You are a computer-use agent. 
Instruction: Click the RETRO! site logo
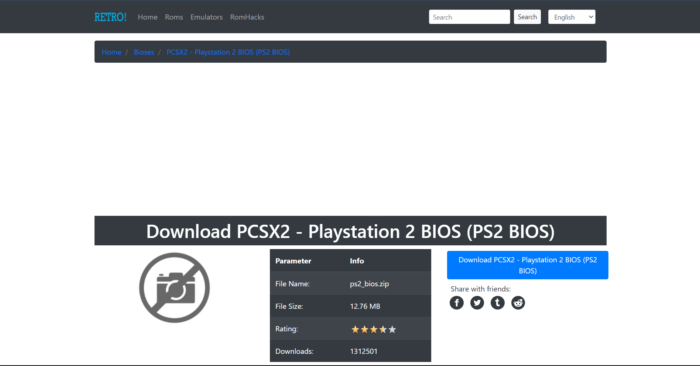110,17
